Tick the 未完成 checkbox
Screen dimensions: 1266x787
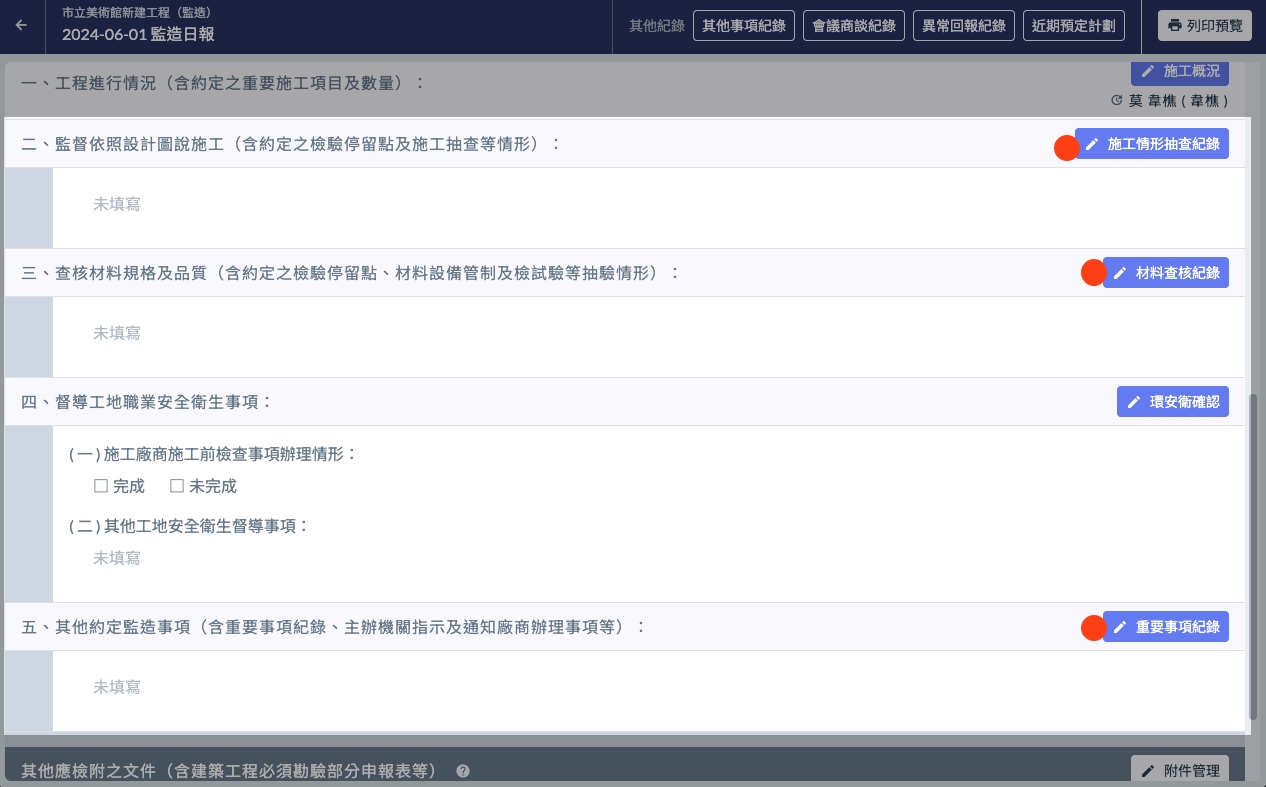click(177, 487)
